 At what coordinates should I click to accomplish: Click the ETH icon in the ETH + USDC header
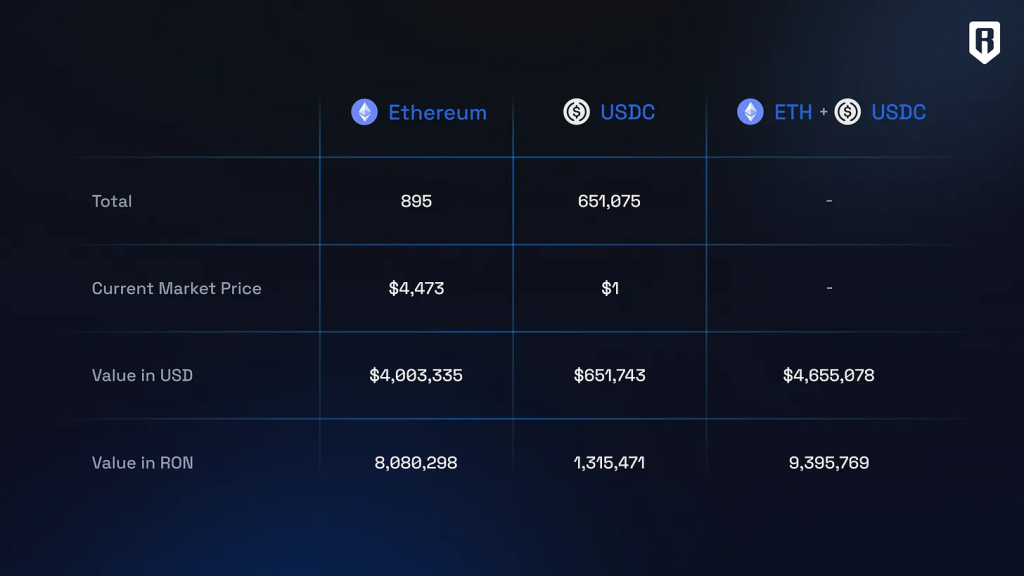click(750, 112)
